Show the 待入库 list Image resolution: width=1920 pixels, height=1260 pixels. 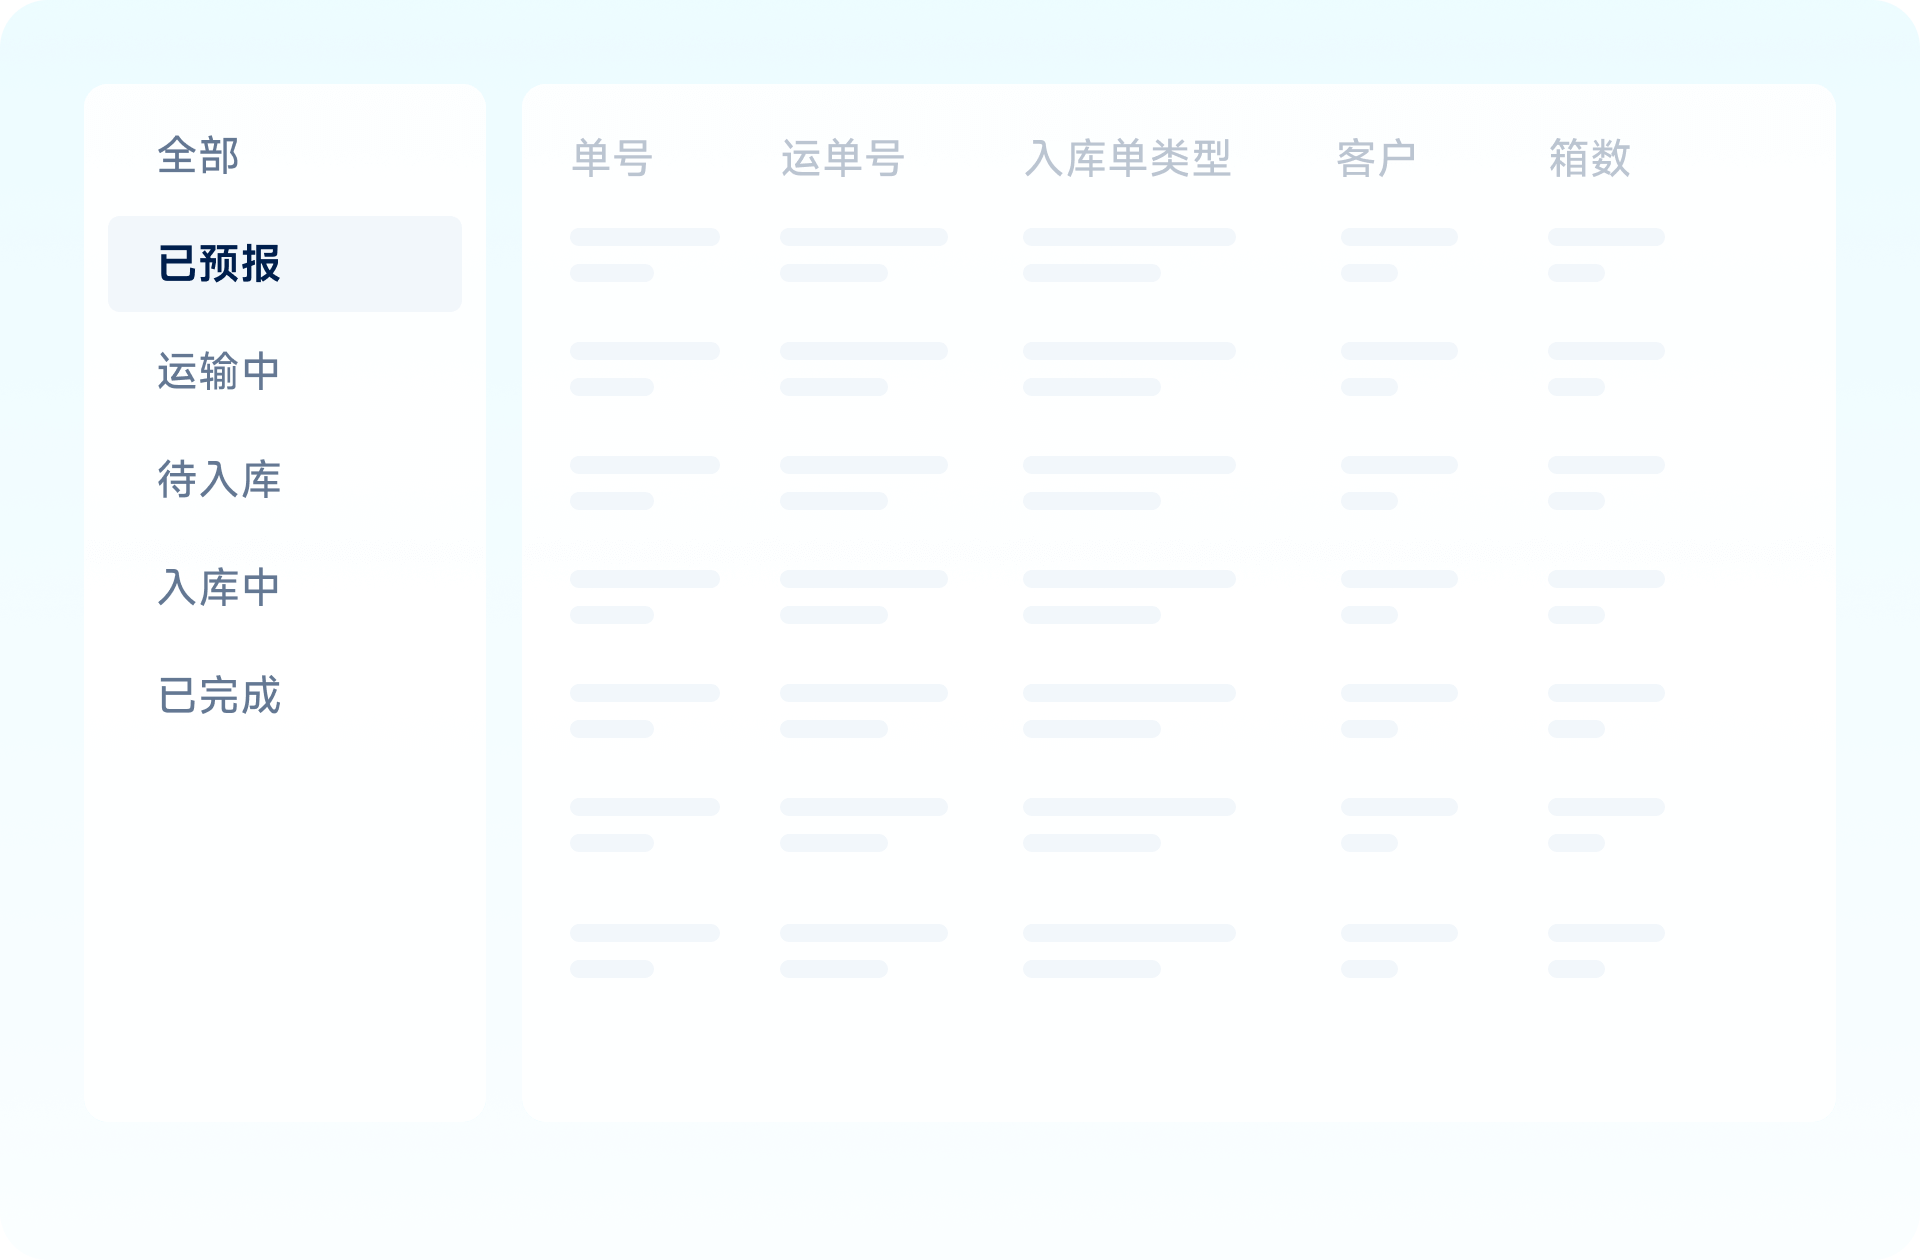(219, 480)
